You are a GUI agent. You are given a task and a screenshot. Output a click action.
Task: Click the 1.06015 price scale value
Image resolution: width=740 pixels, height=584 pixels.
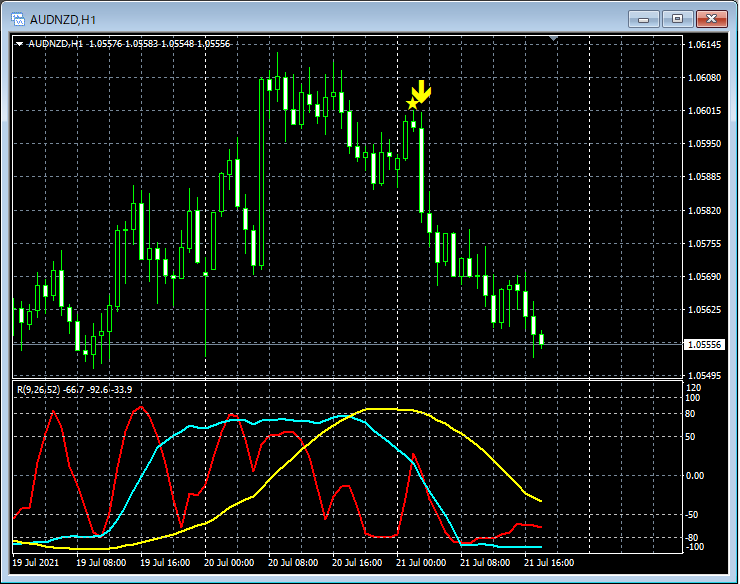(705, 110)
